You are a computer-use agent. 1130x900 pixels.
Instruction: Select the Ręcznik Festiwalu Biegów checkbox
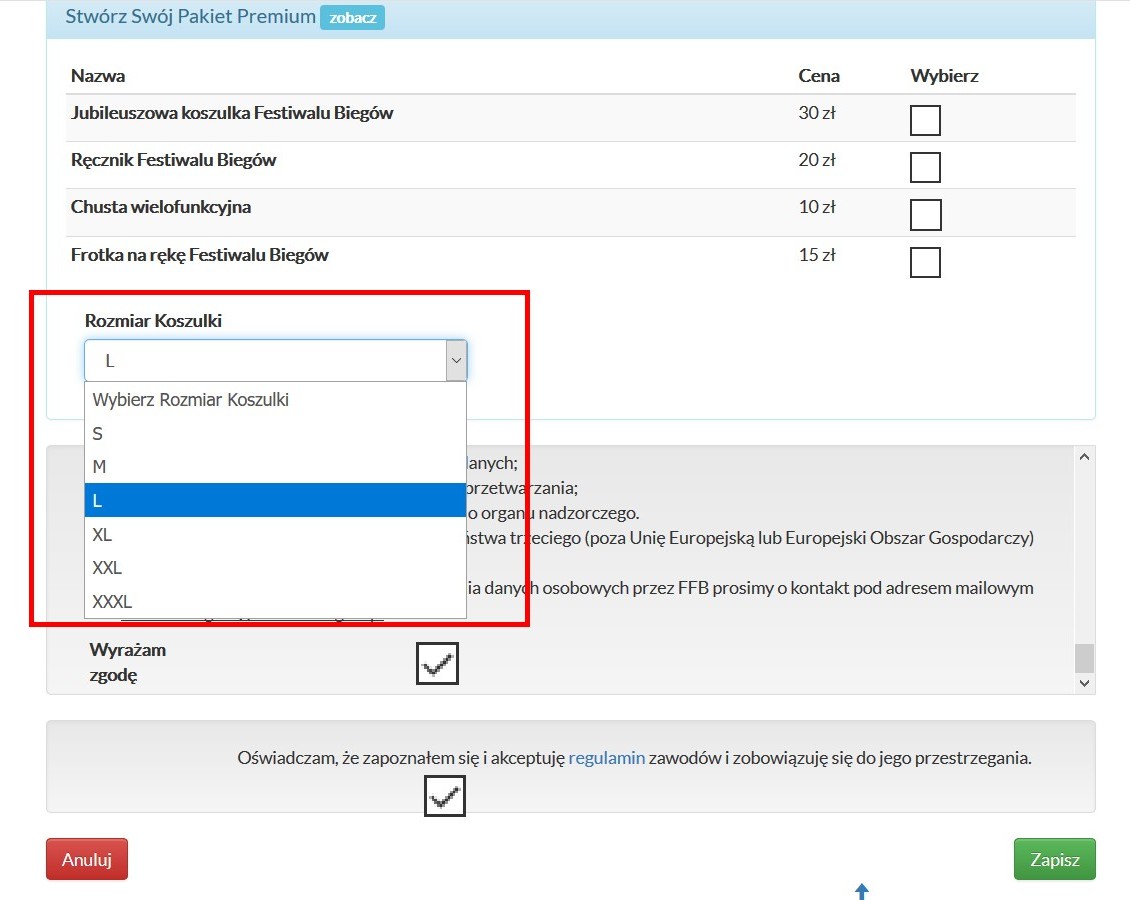[x=925, y=167]
